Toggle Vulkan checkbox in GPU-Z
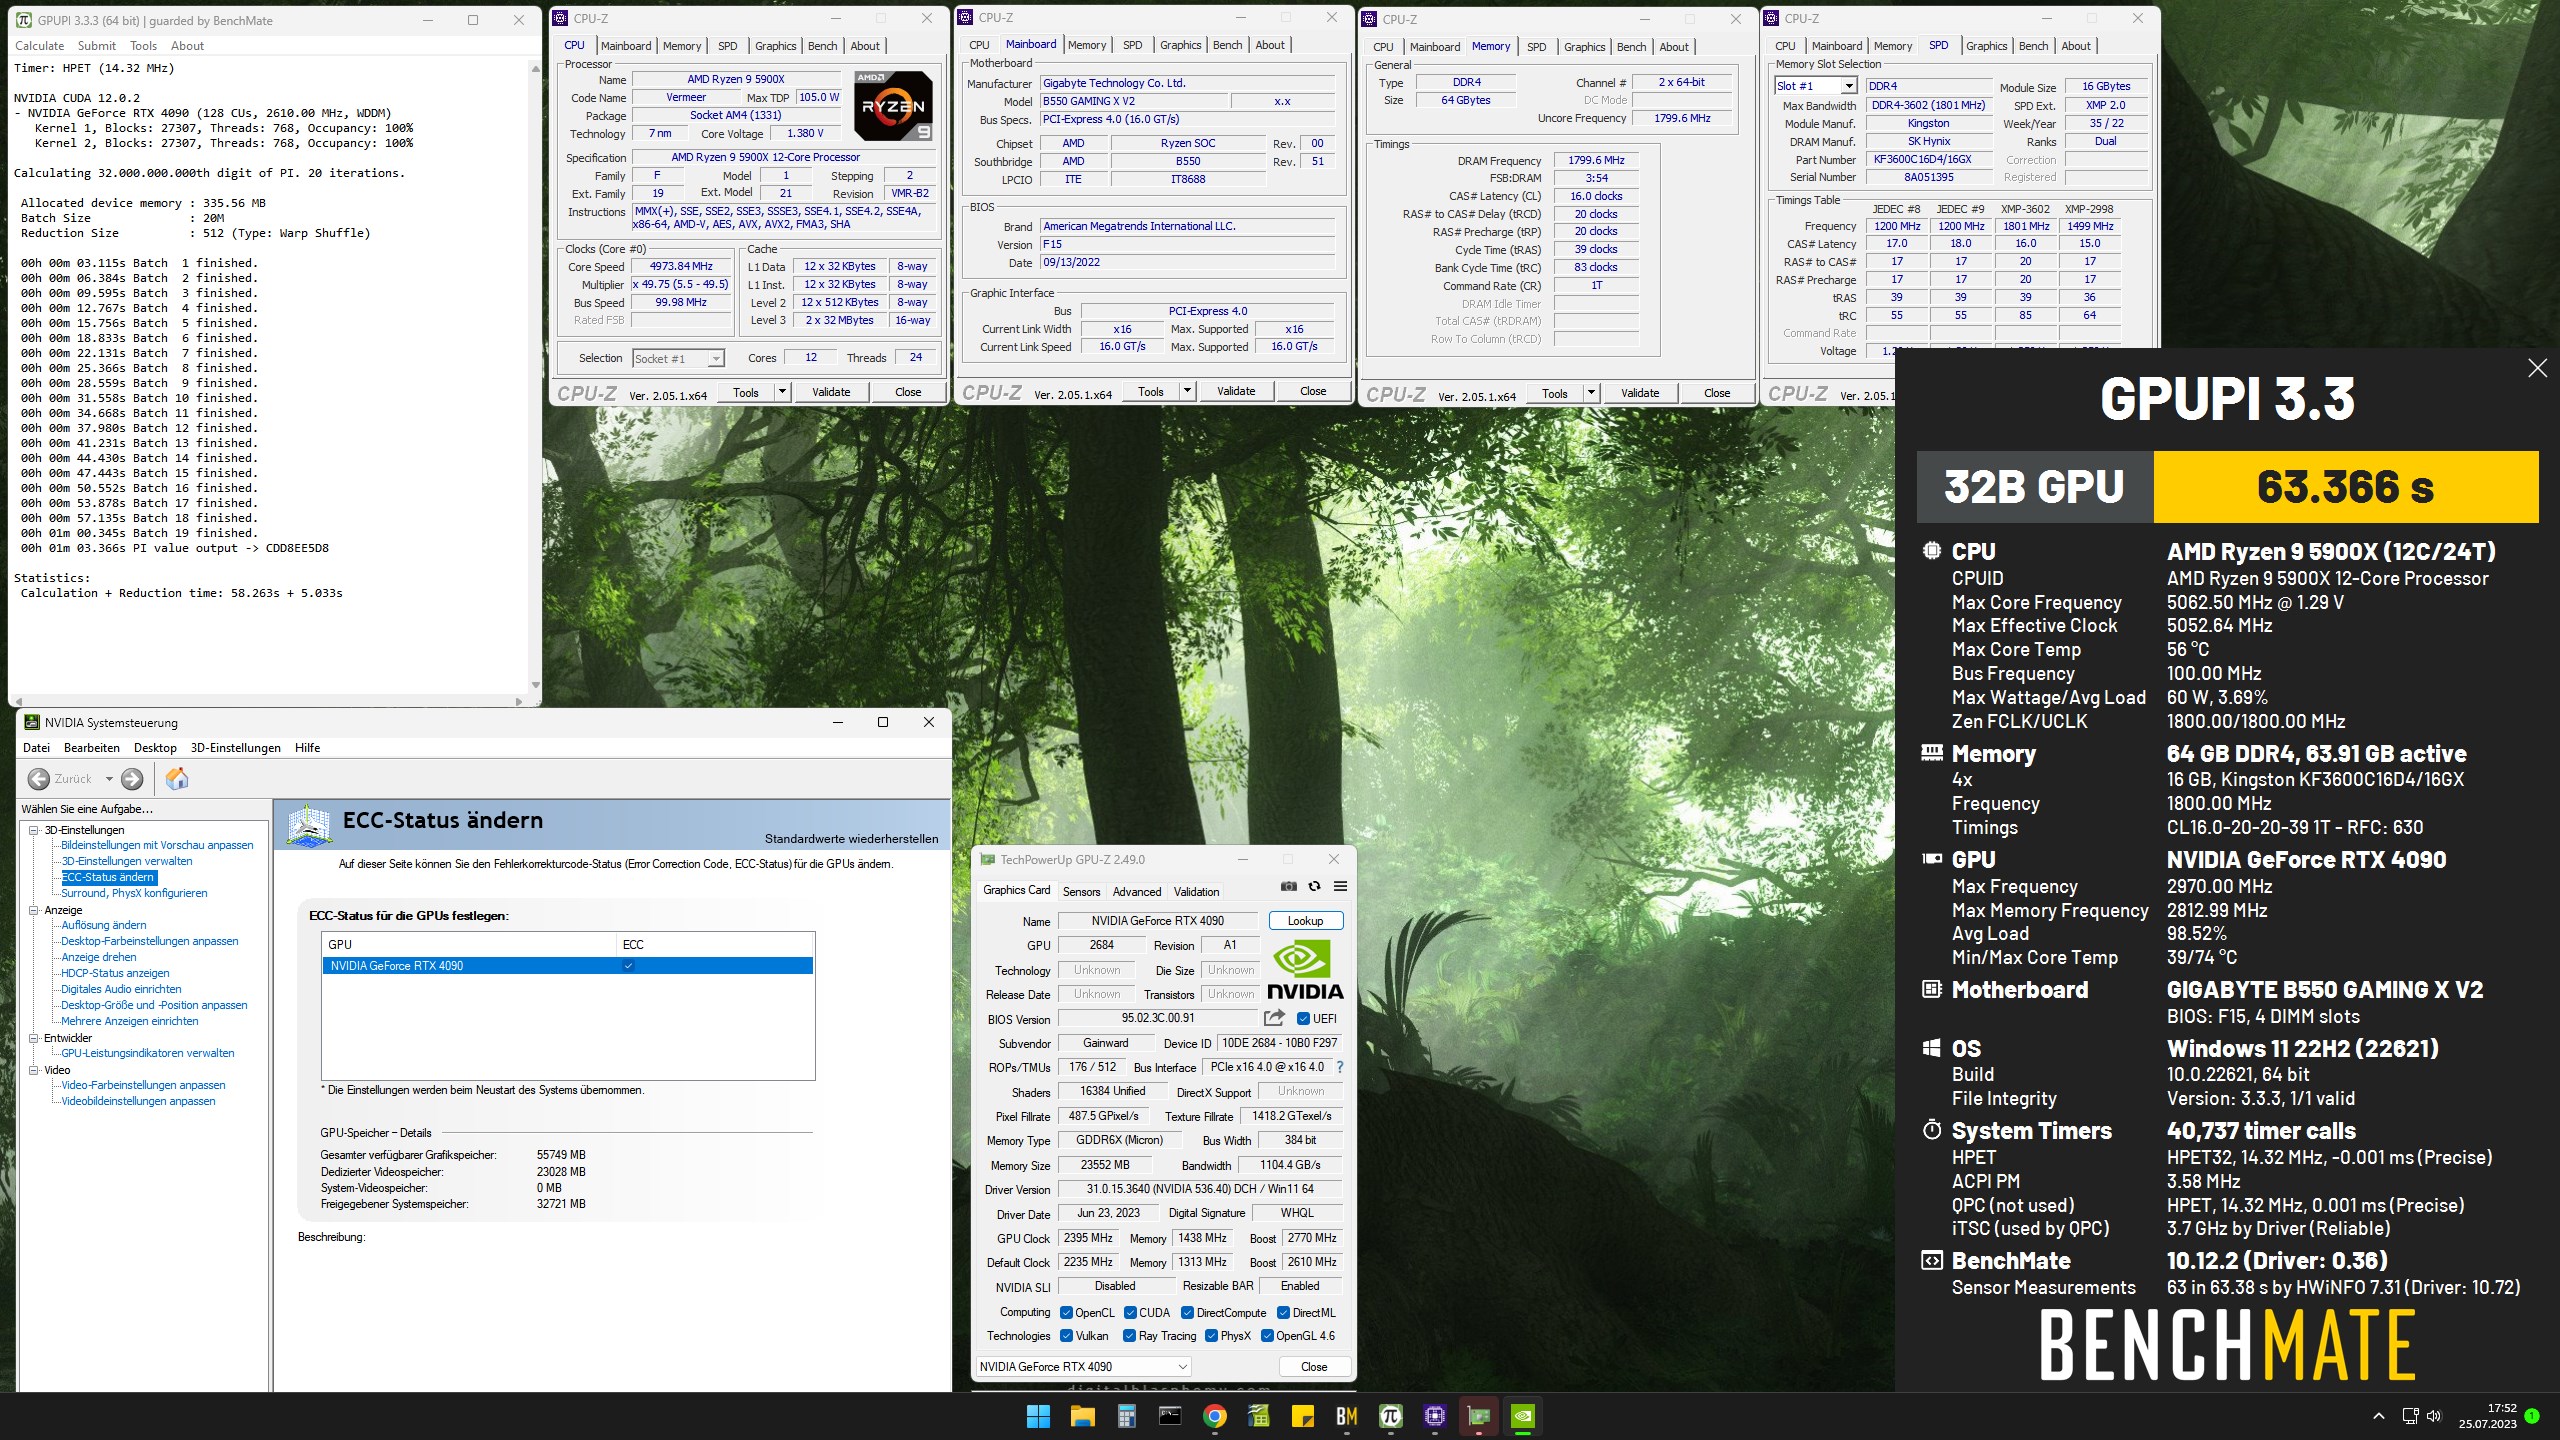The width and height of the screenshot is (2560, 1440). tap(1066, 1336)
